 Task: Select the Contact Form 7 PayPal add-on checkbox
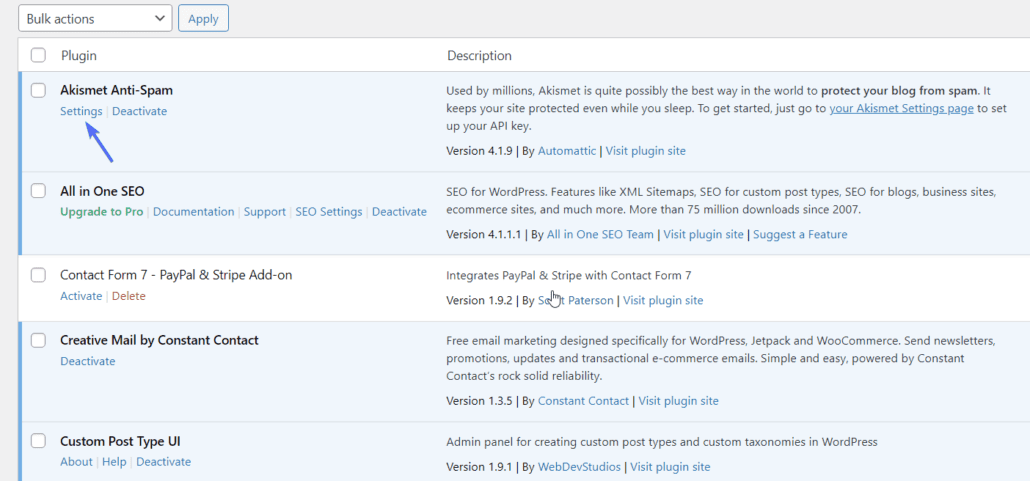[38, 275]
